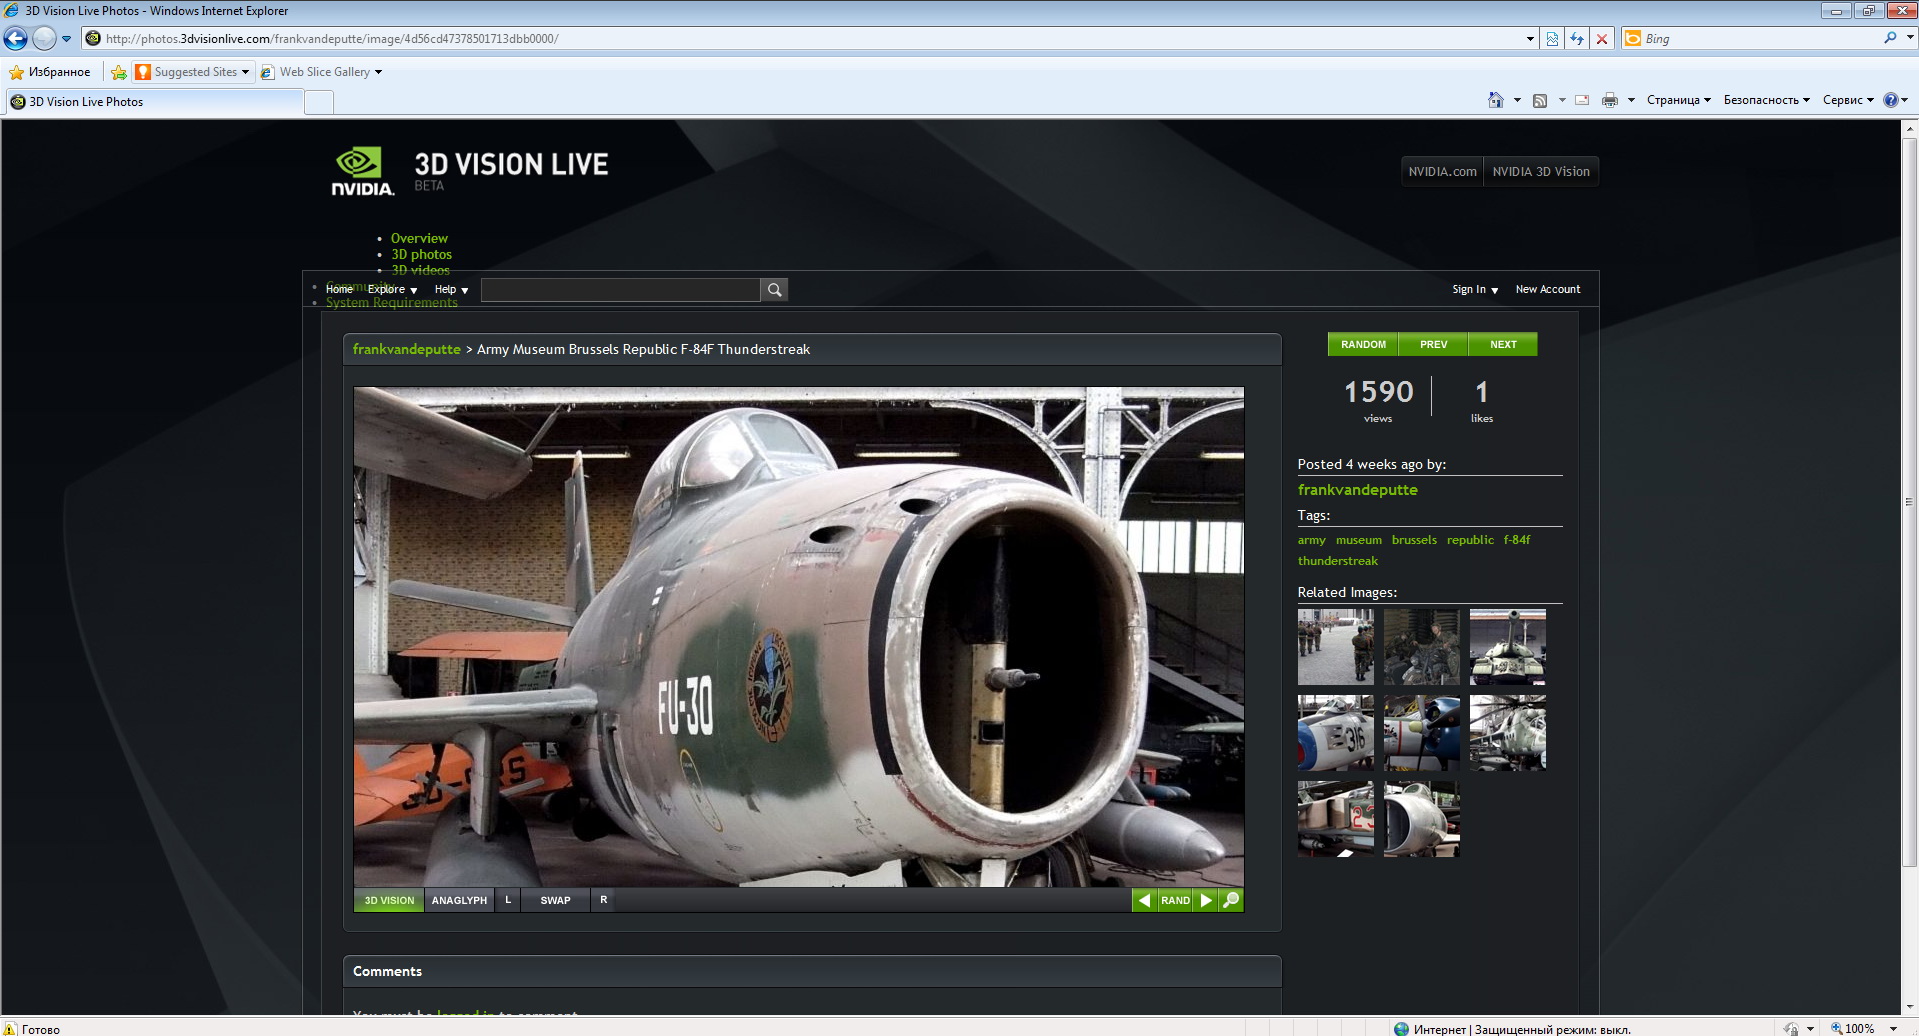This screenshot has height=1036, width=1919.
Task: Click the Bing search magnifier icon
Action: (1889, 38)
